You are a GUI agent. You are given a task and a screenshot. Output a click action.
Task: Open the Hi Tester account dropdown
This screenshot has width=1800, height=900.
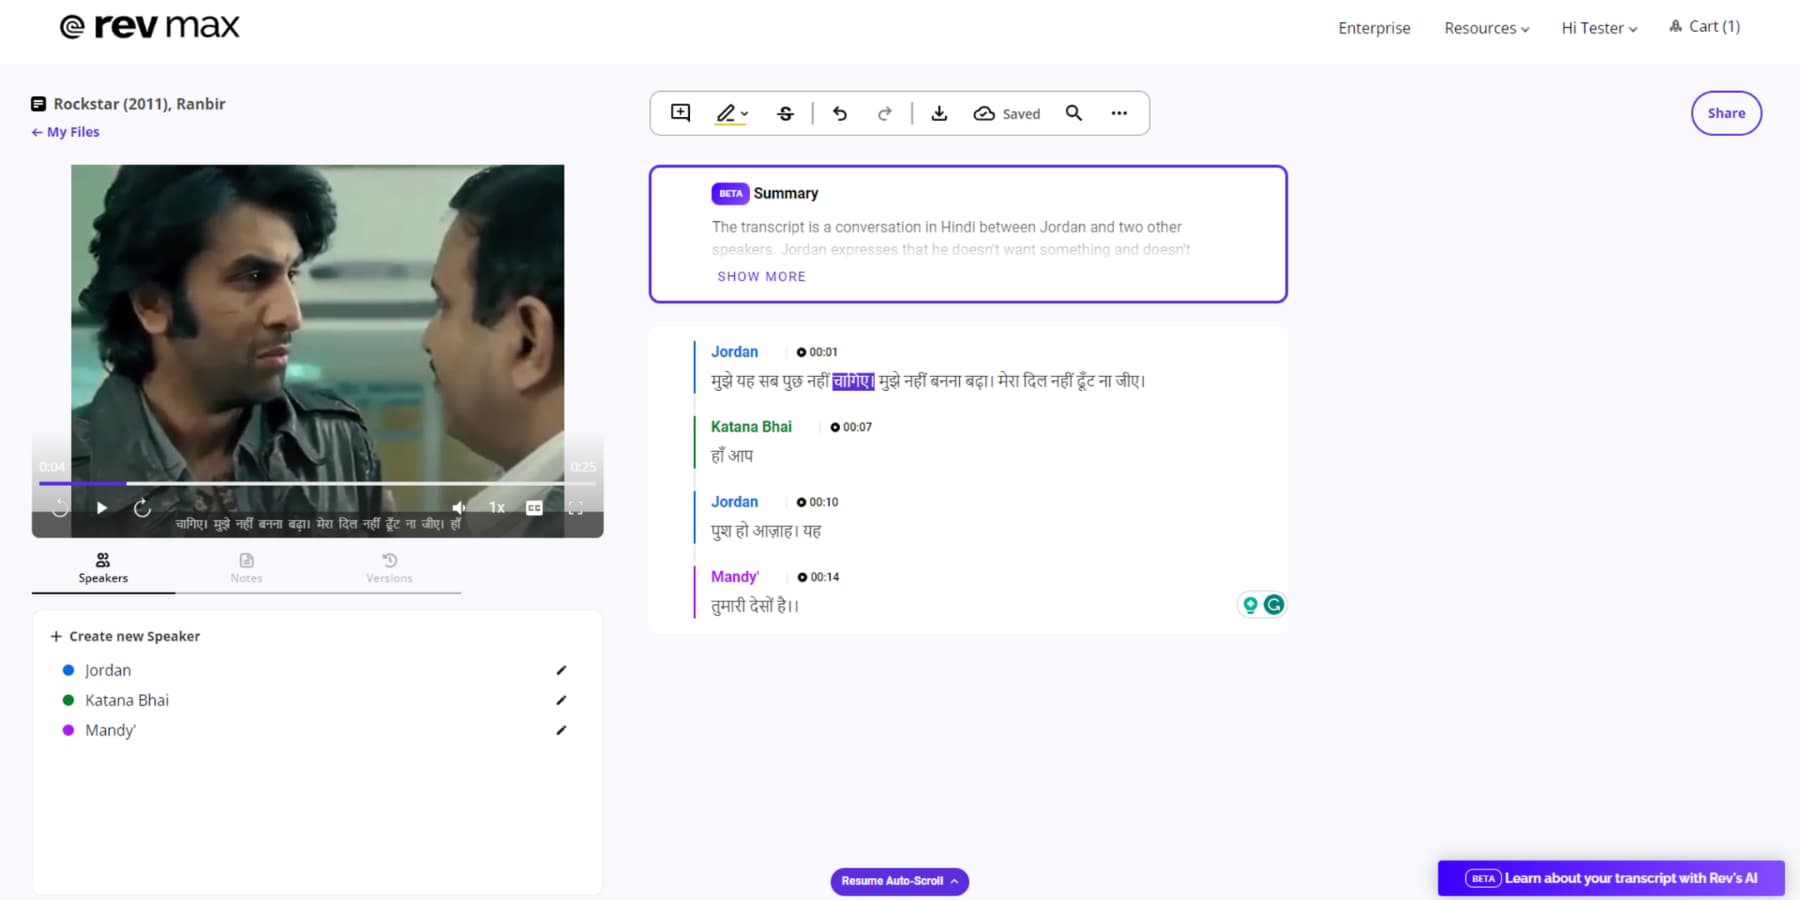click(x=1598, y=28)
